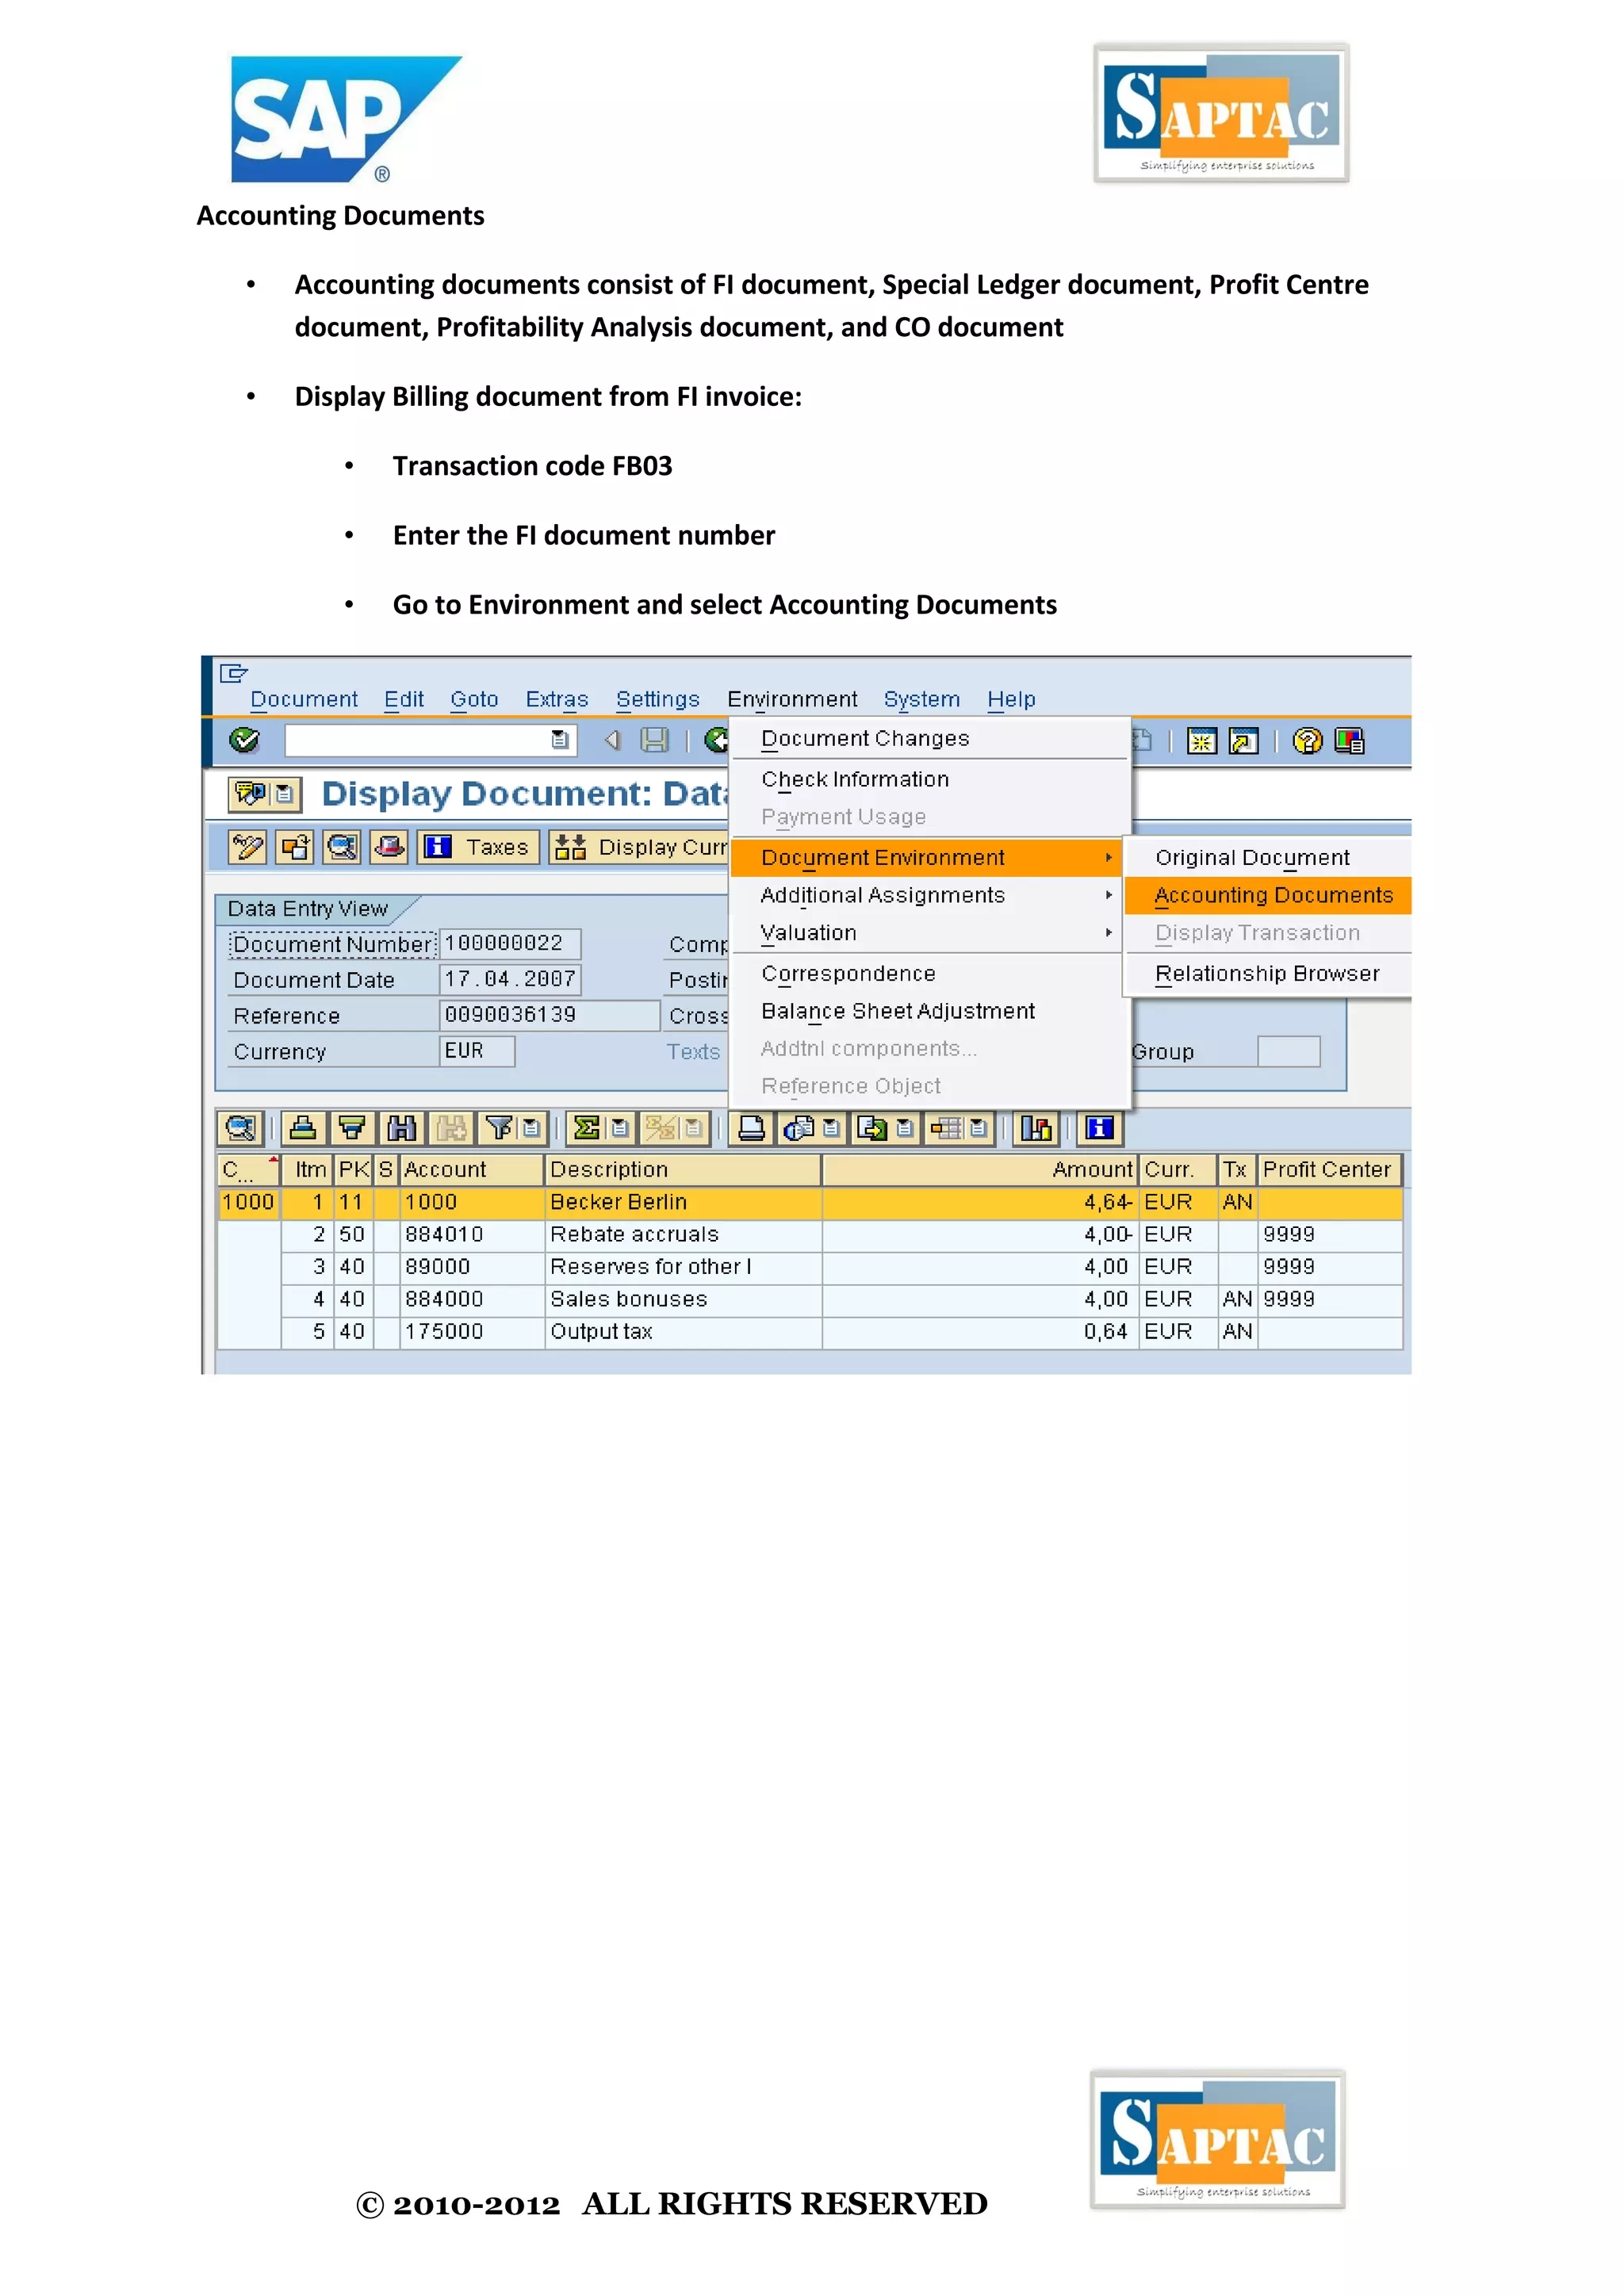Click the Account column header
Screen dimensions: 1624x2296
point(472,1170)
